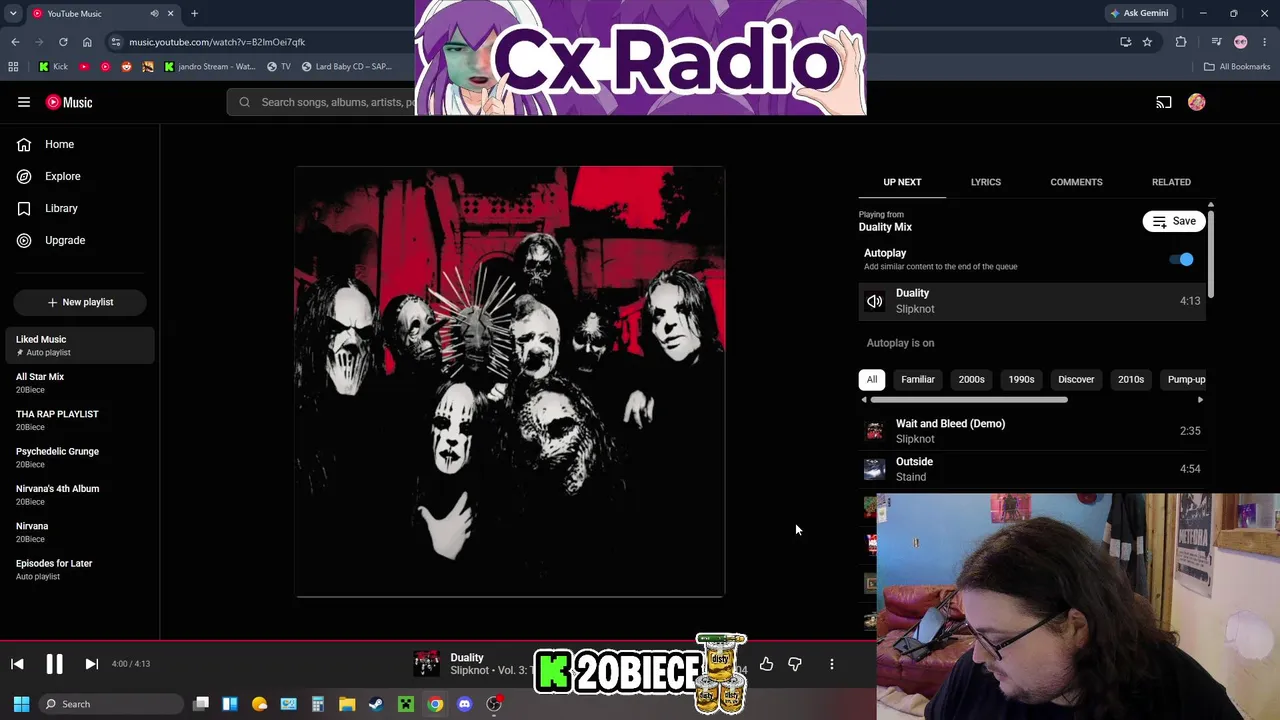The width and height of the screenshot is (1280, 720).
Task: Play Outside by Staind from queue
Action: [x=1032, y=469]
